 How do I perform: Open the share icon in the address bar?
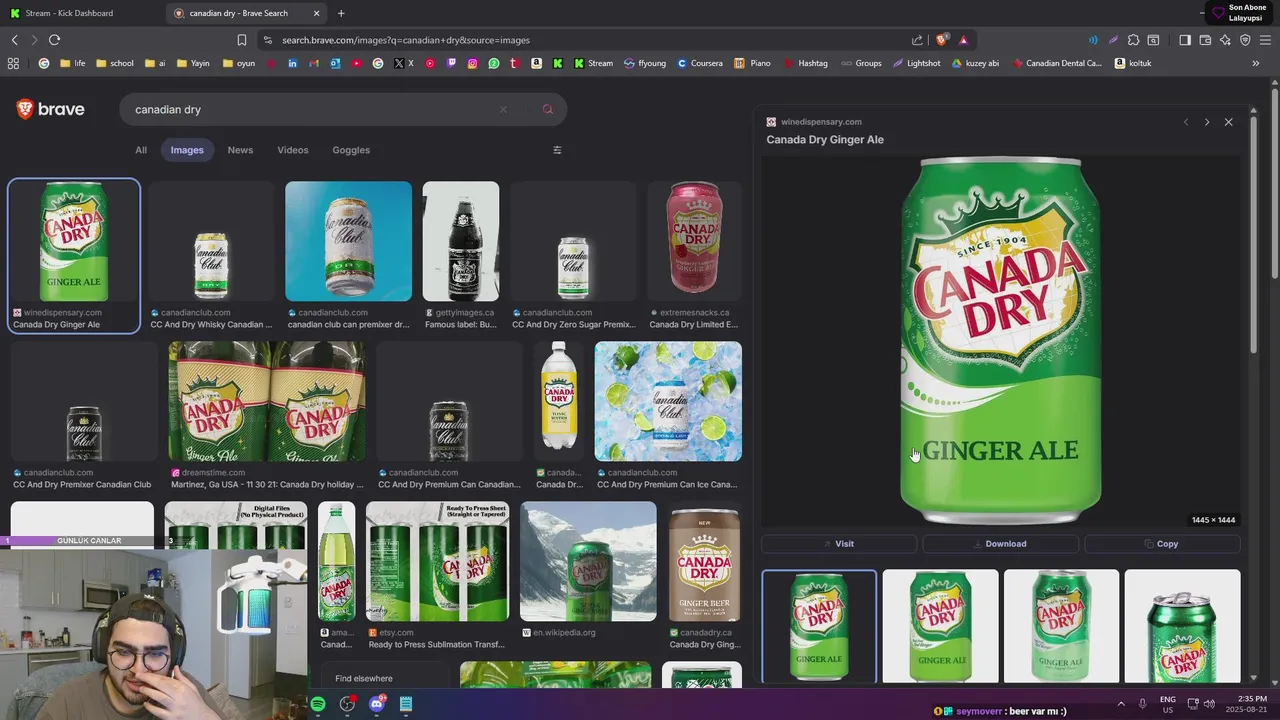point(917,40)
